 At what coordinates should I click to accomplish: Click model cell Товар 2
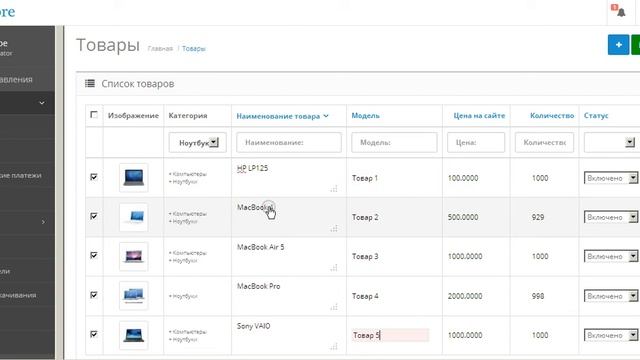(365, 217)
